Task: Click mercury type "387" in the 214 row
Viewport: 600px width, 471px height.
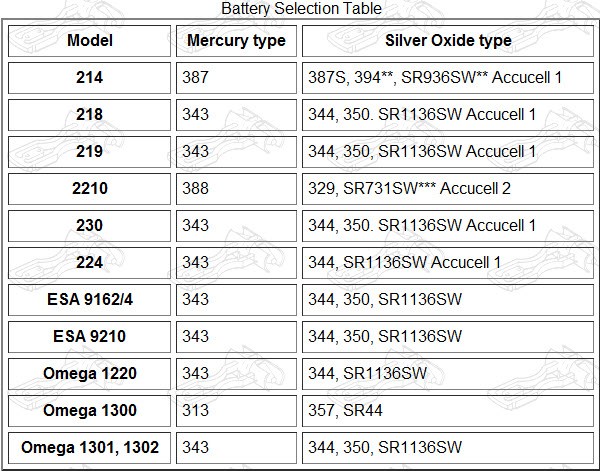Action: click(236, 78)
